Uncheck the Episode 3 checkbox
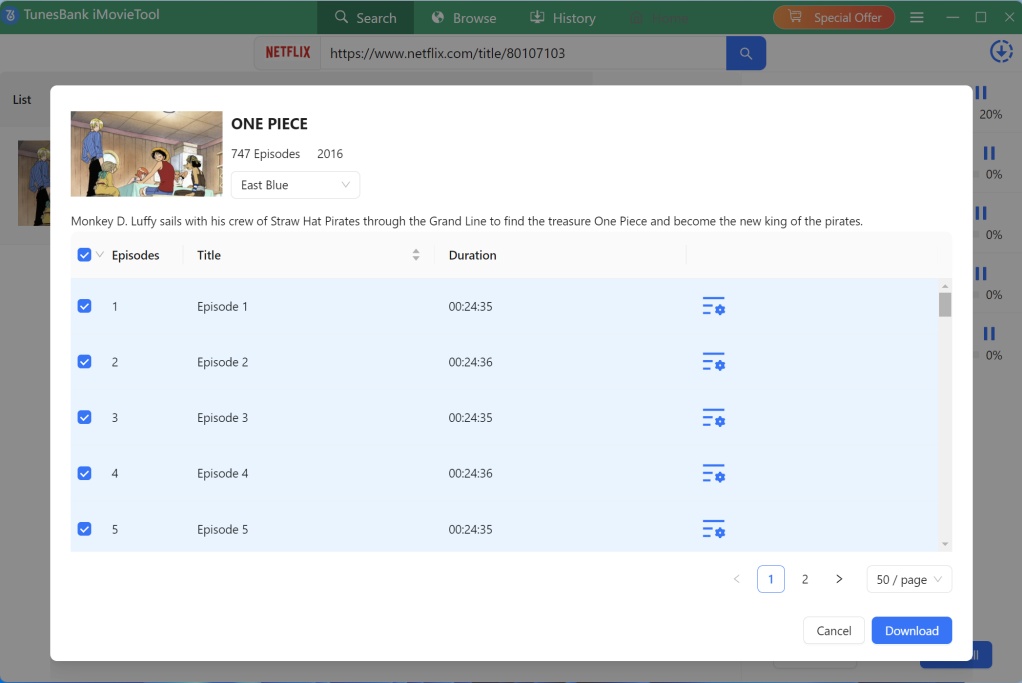 click(x=84, y=417)
